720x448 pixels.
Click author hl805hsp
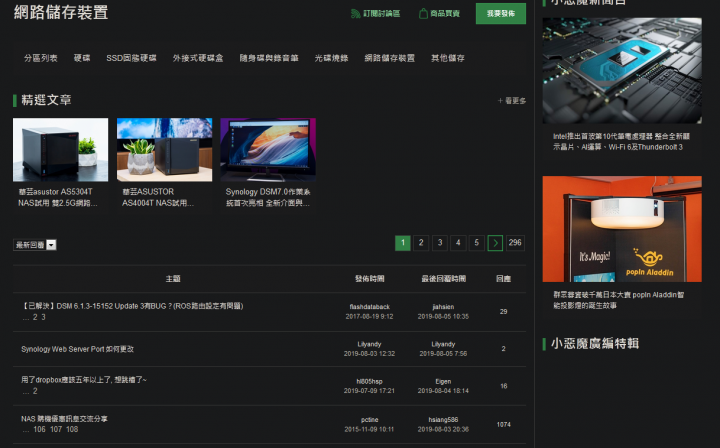tap(369, 381)
